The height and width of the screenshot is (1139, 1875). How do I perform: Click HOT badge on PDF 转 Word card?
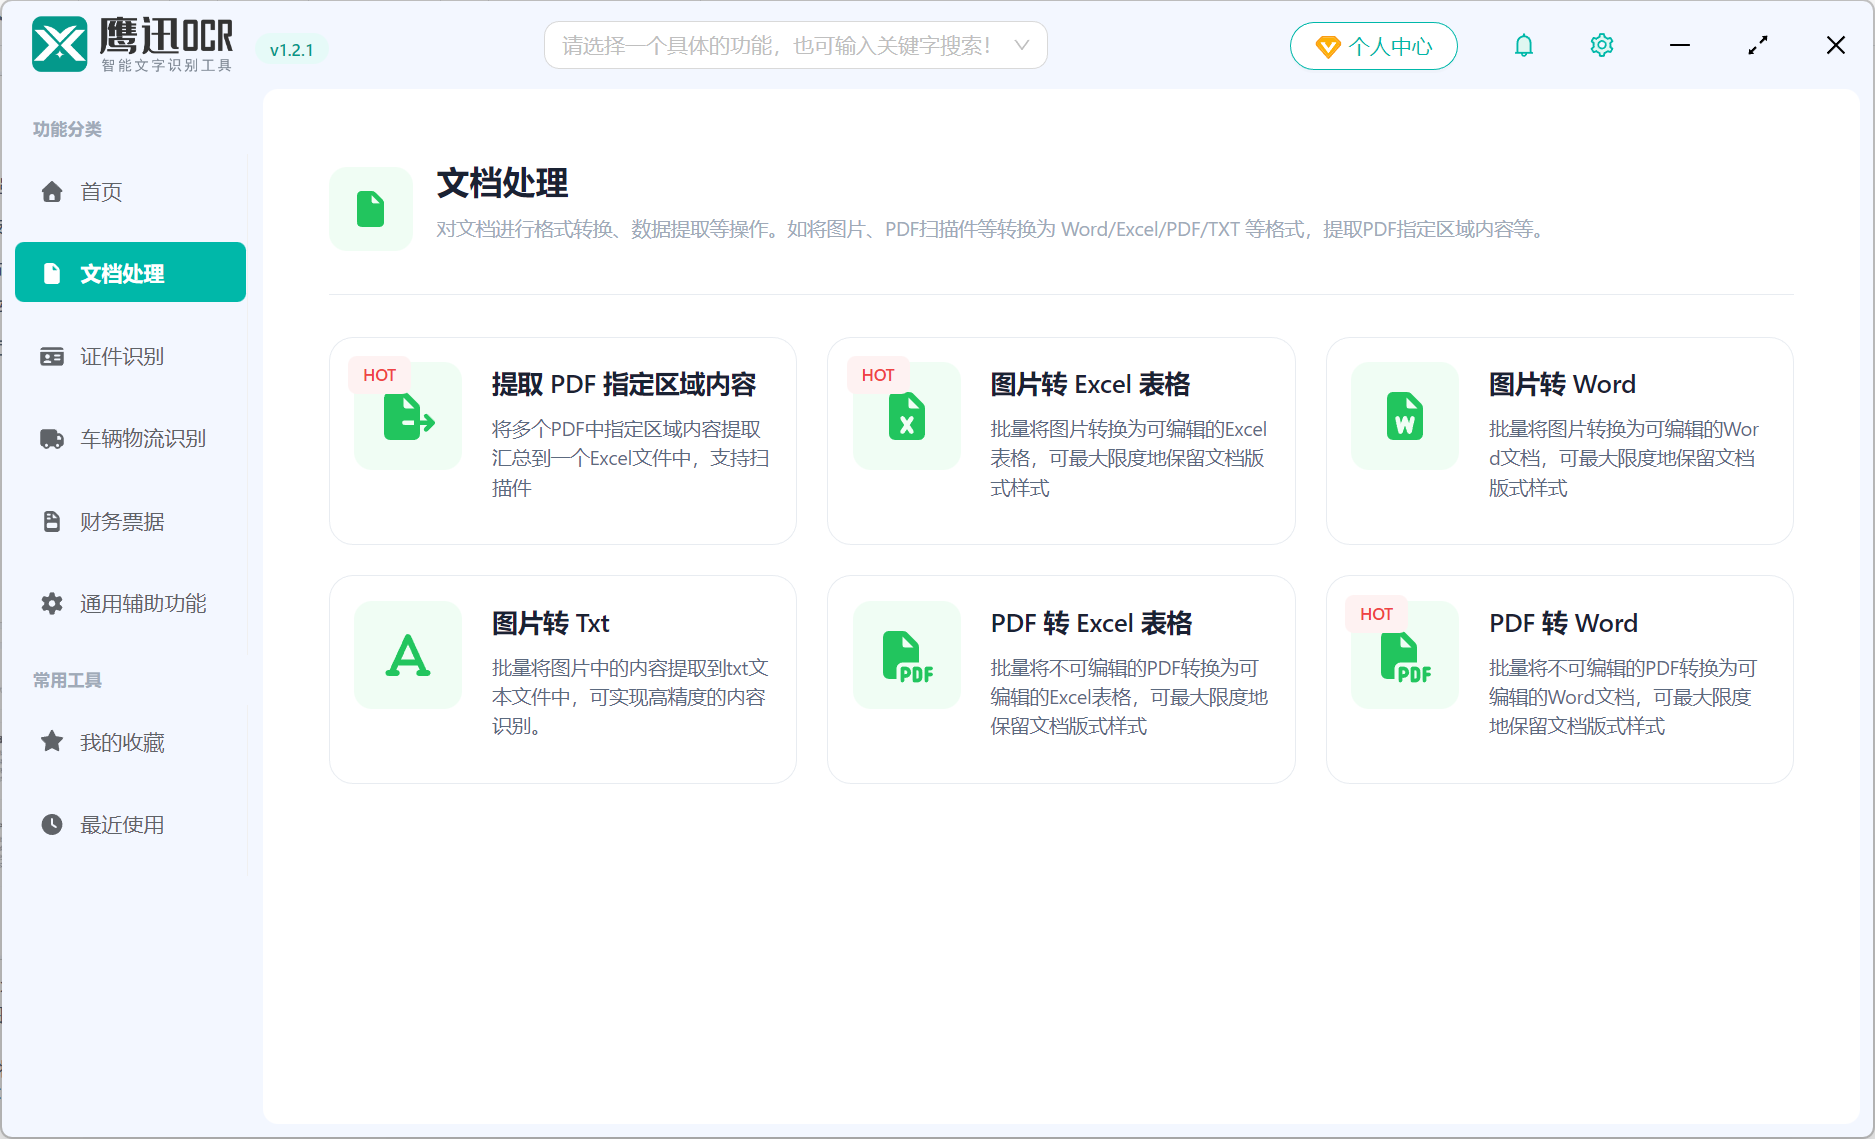click(1376, 614)
